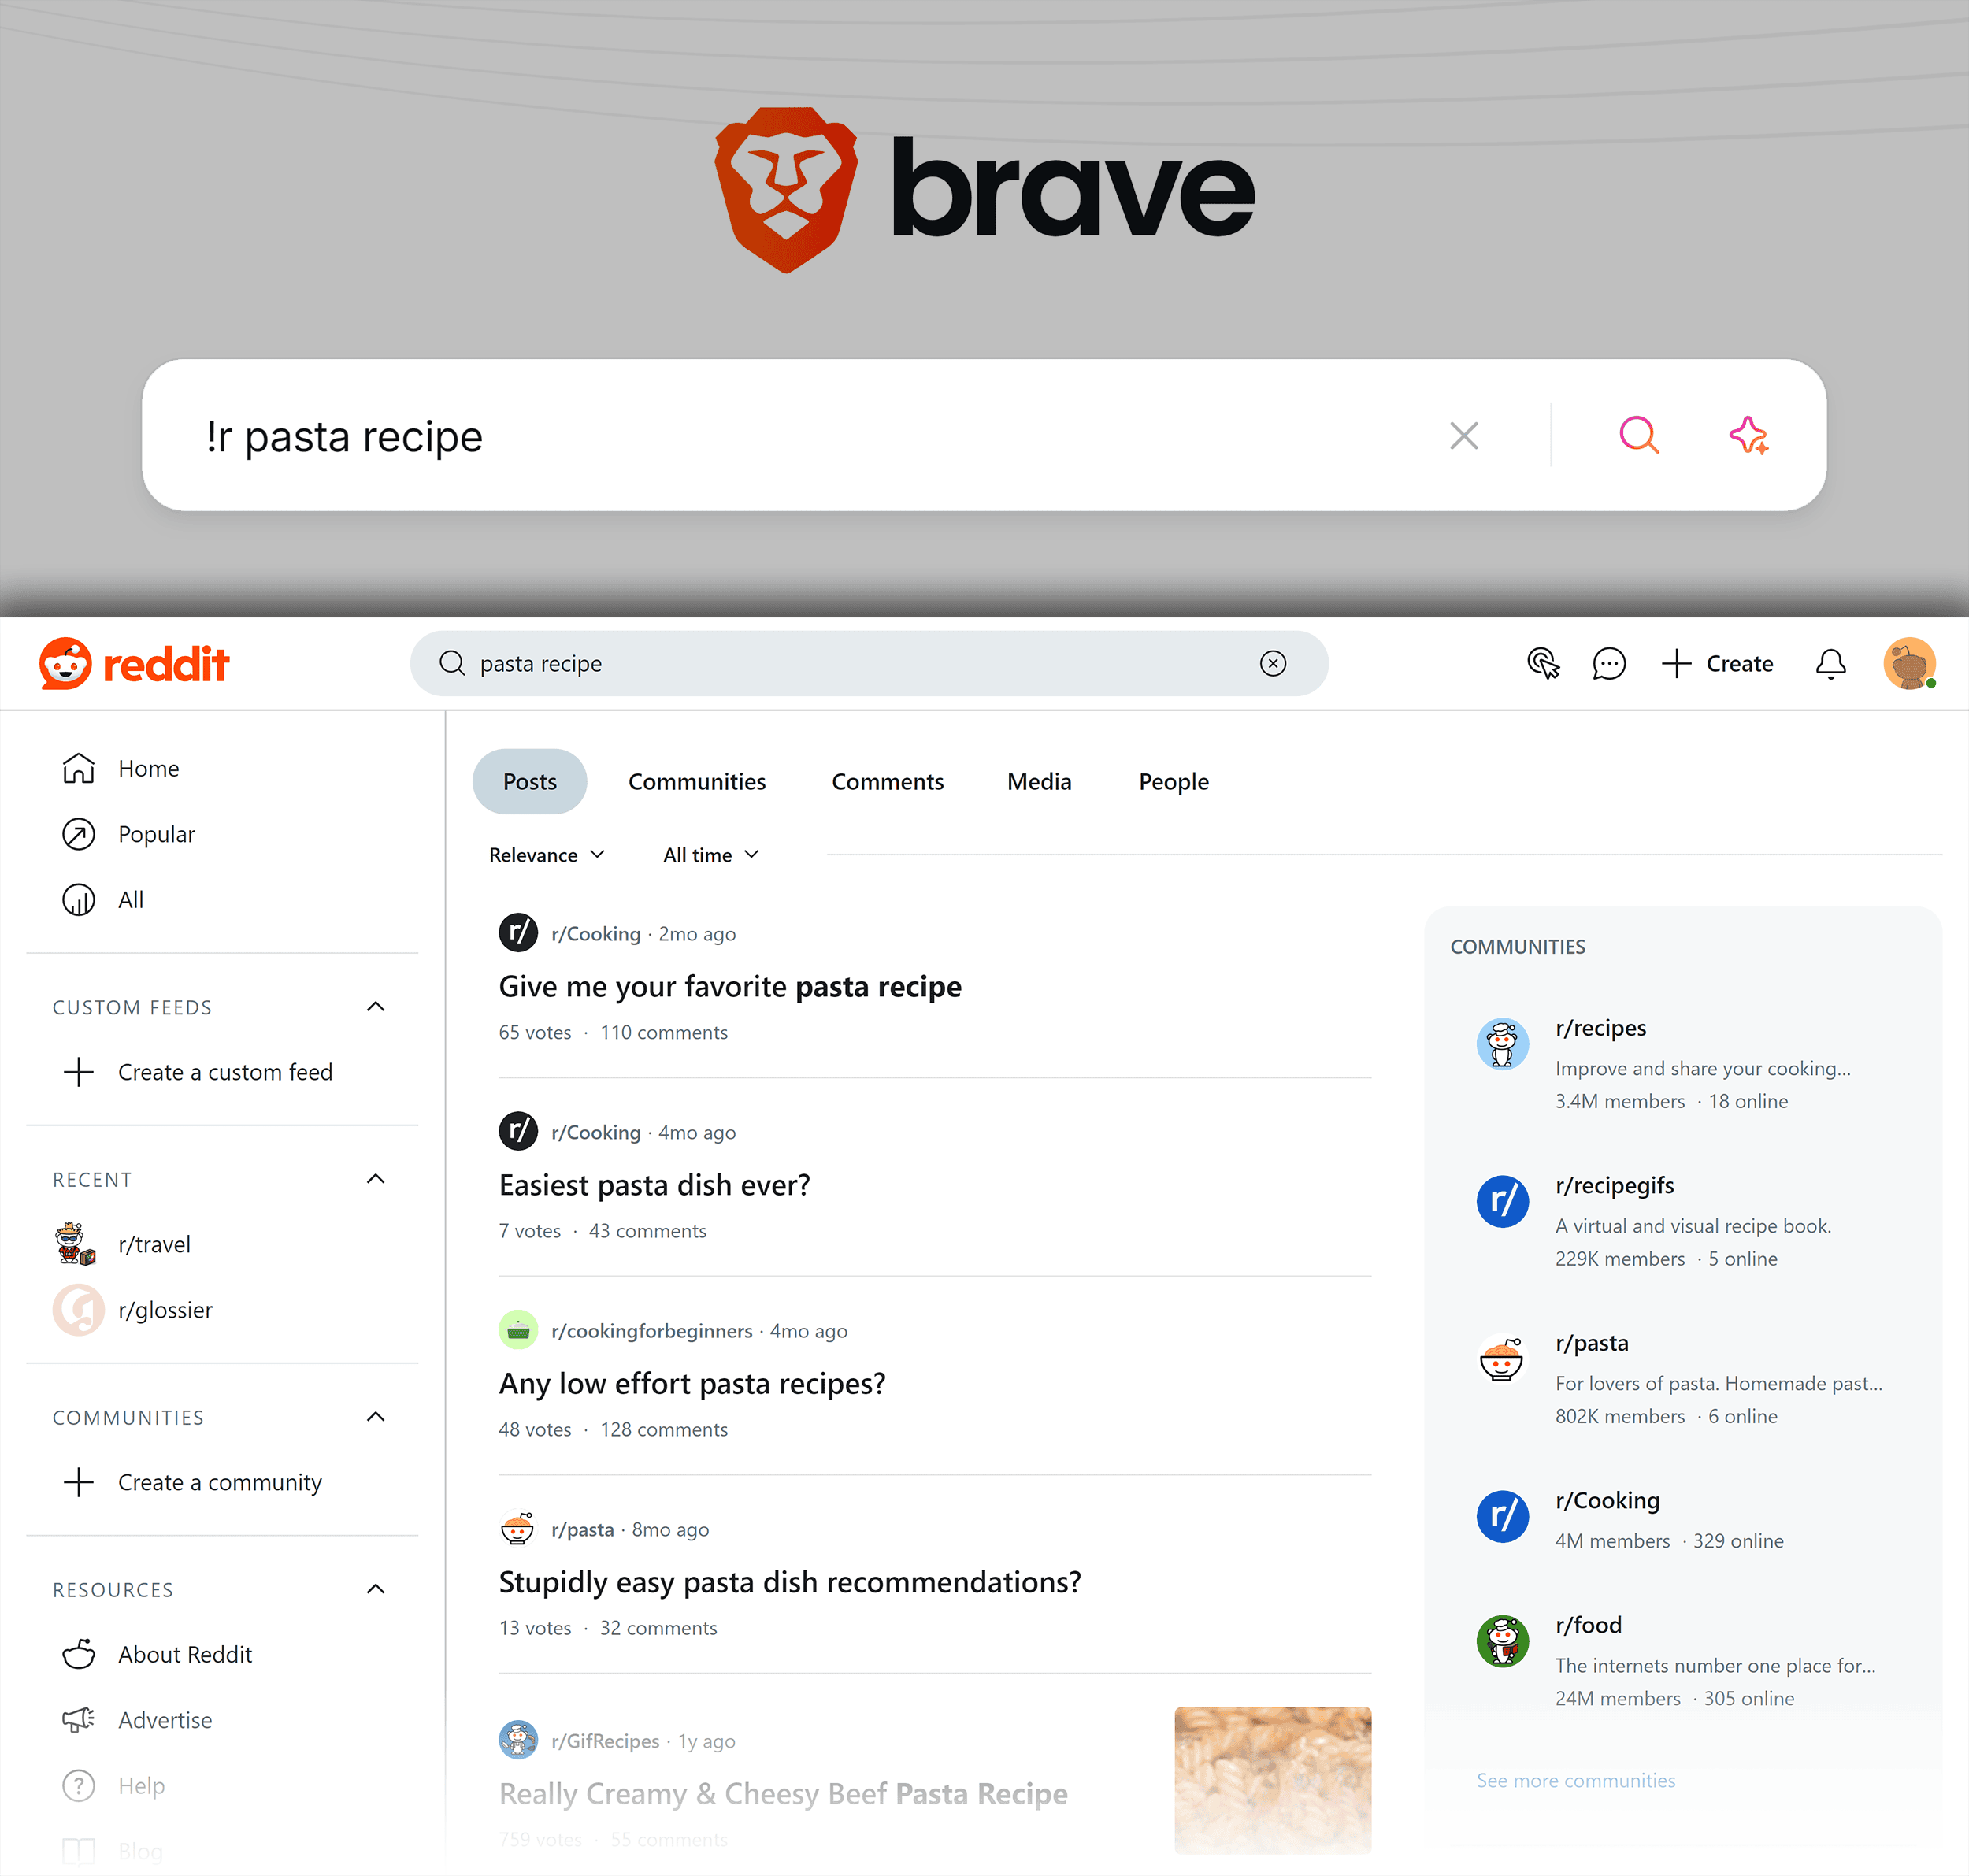Click the Reddit chat bubble icon
1969x1876 pixels.
tap(1608, 663)
